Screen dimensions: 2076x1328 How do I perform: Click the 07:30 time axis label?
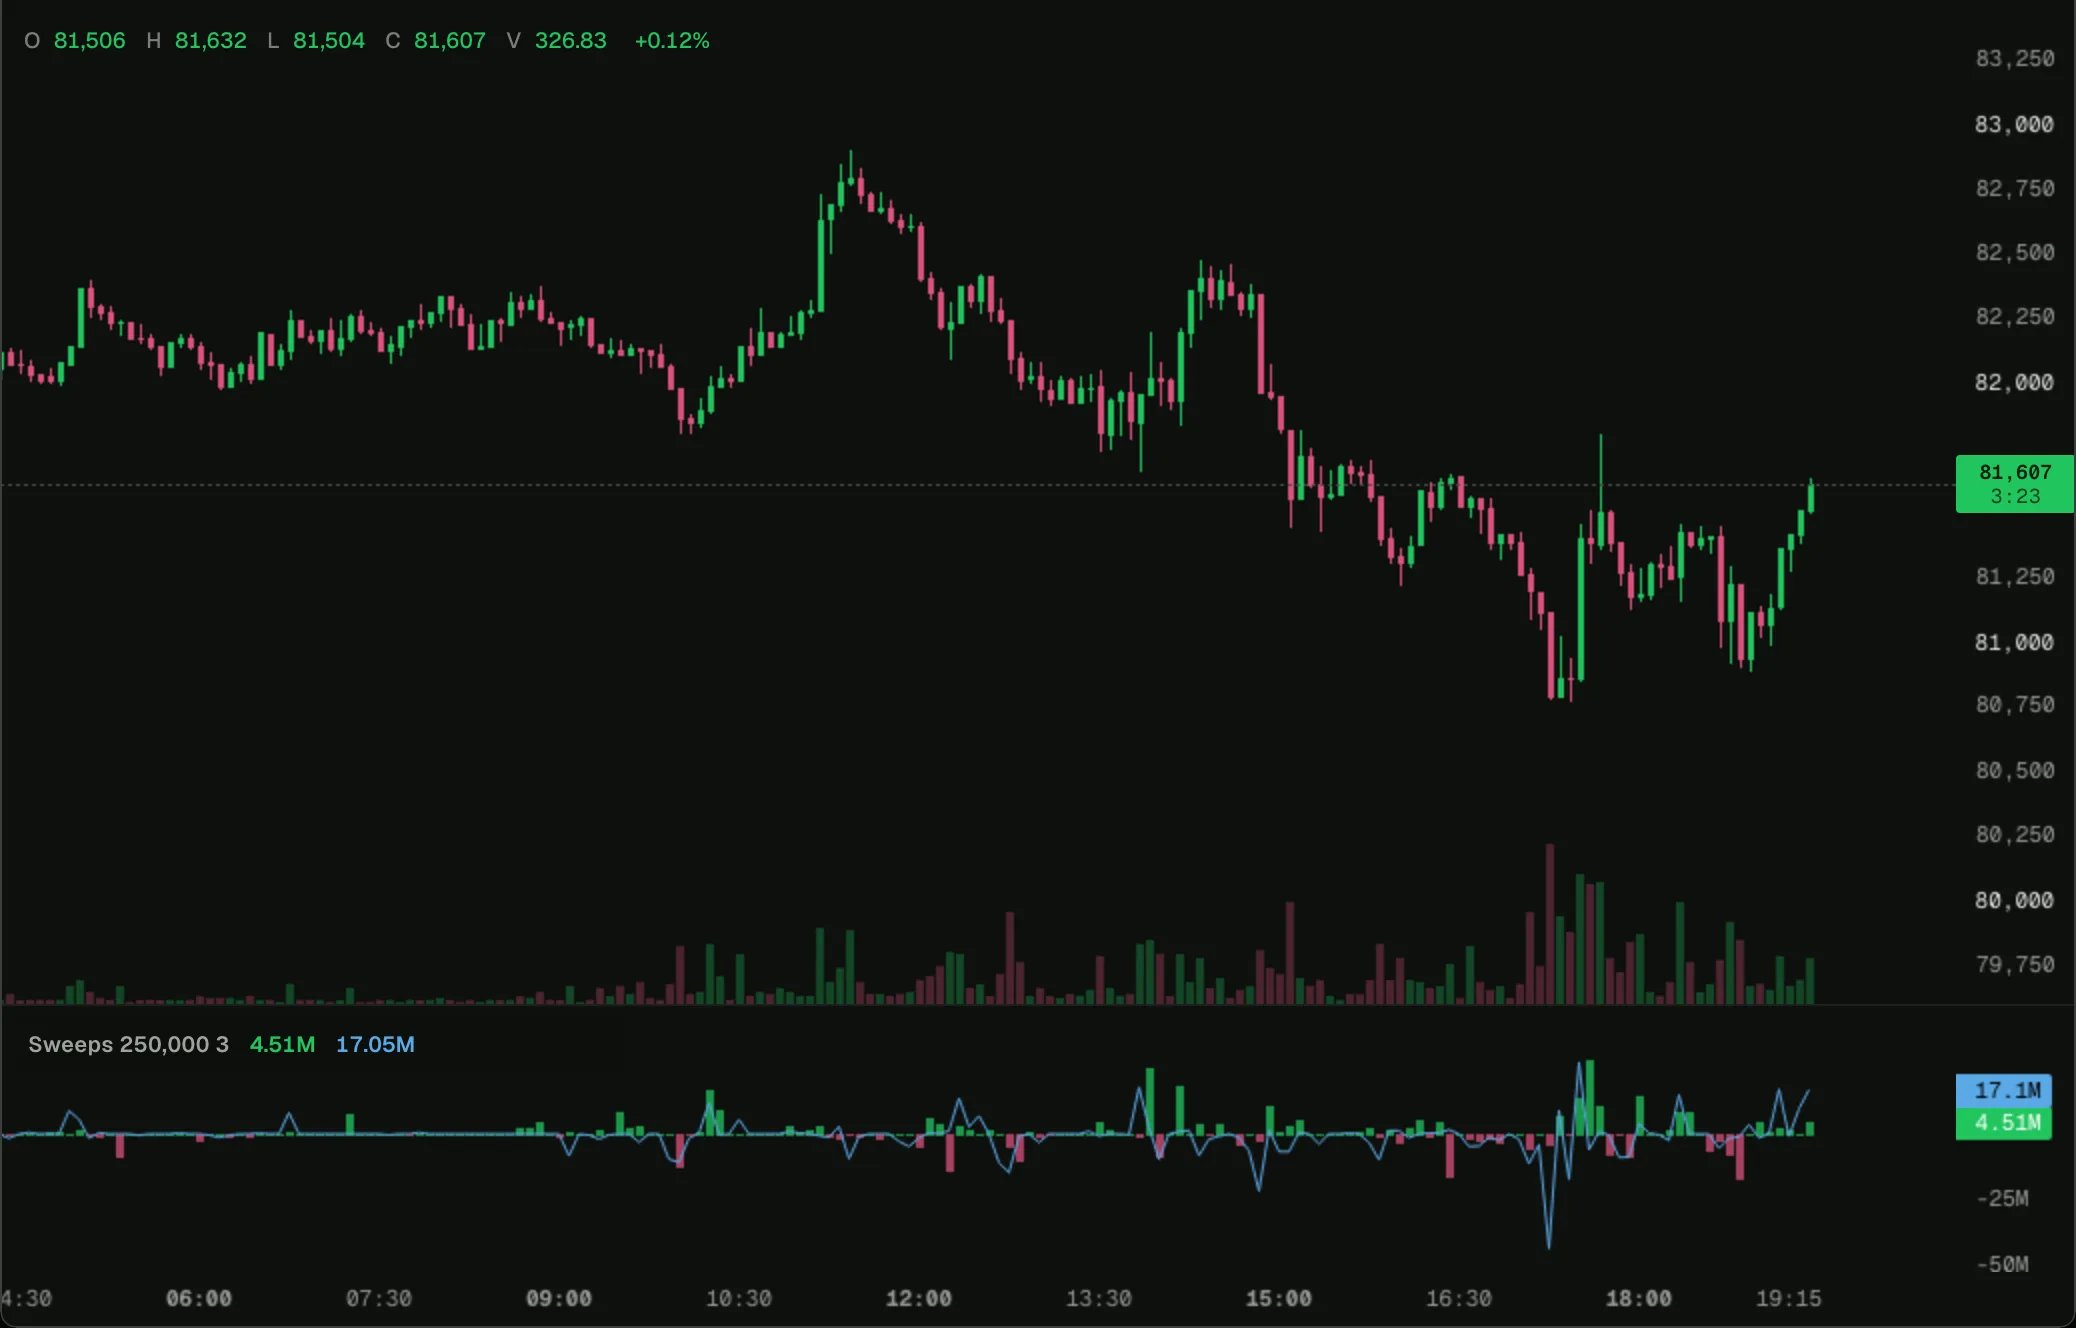tap(378, 1298)
